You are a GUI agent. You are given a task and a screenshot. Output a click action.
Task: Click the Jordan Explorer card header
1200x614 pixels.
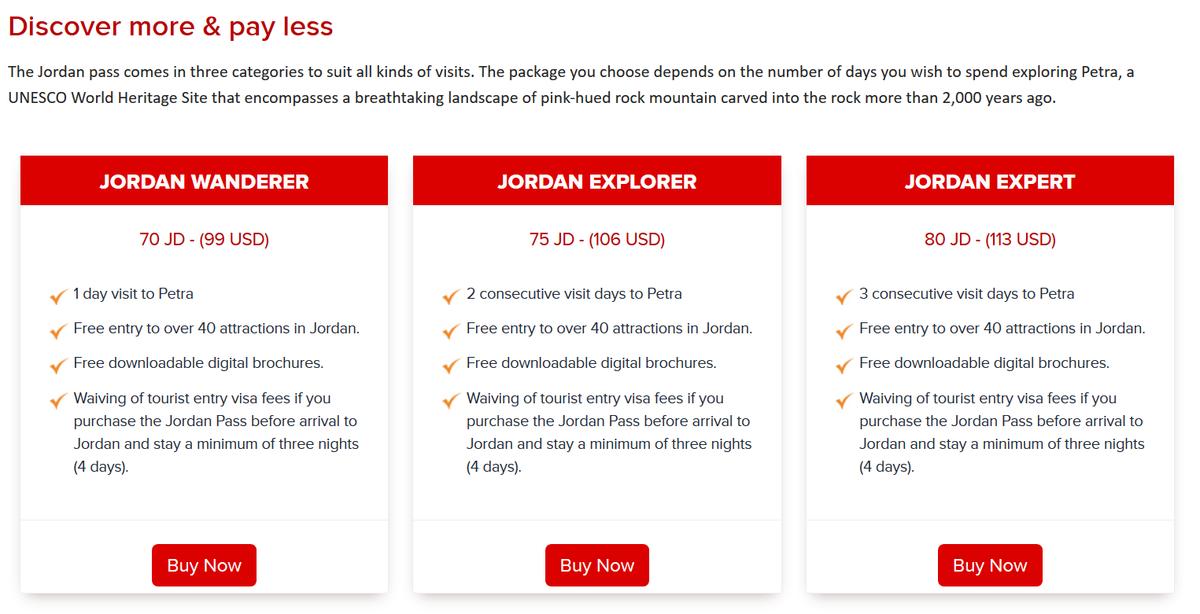click(597, 181)
